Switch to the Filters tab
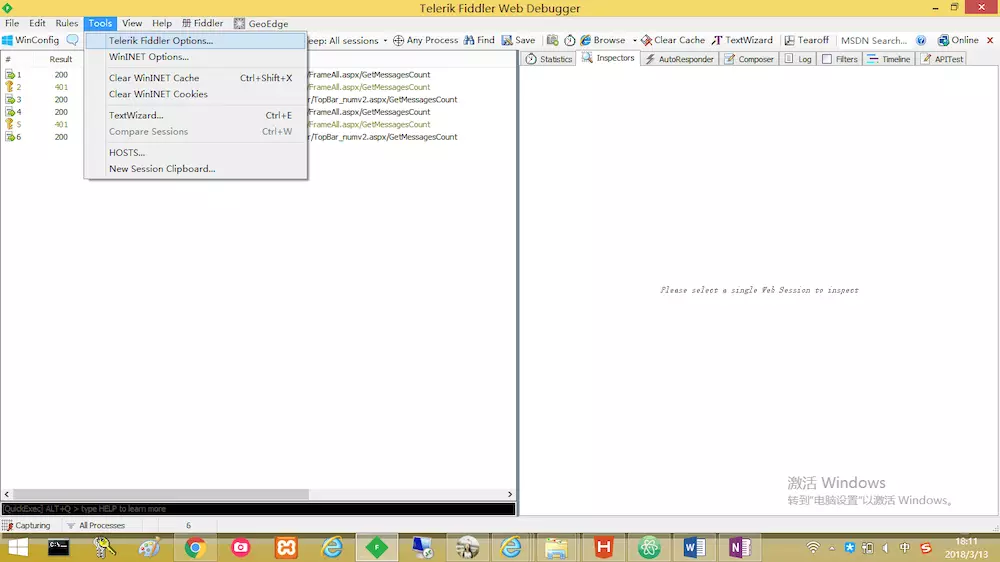Viewport: 1000px width, 562px height. (x=840, y=59)
